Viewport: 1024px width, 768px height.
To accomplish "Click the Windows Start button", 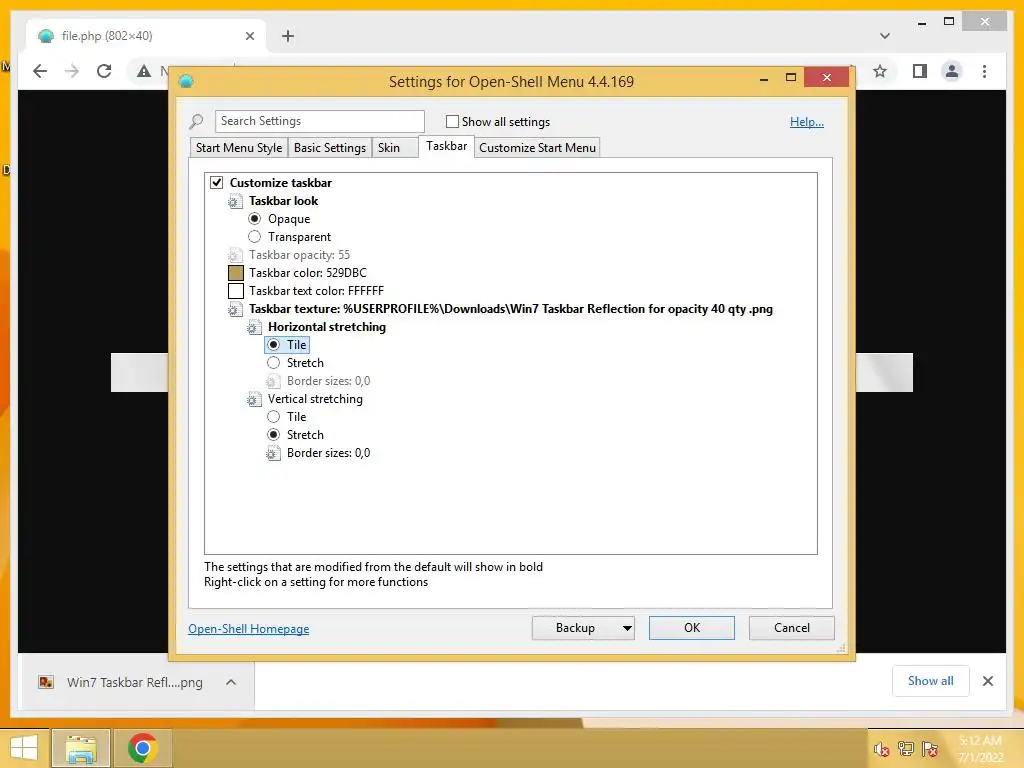I will (24, 748).
